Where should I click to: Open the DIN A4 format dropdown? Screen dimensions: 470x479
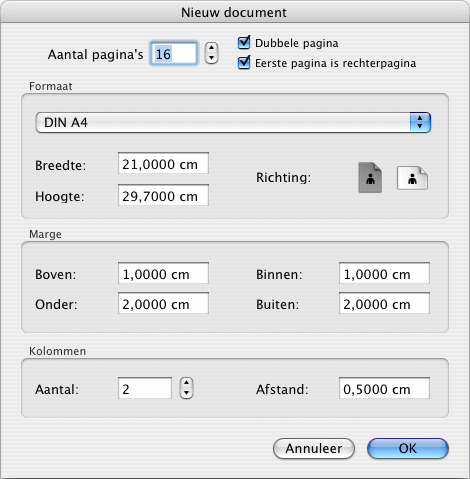(233, 122)
